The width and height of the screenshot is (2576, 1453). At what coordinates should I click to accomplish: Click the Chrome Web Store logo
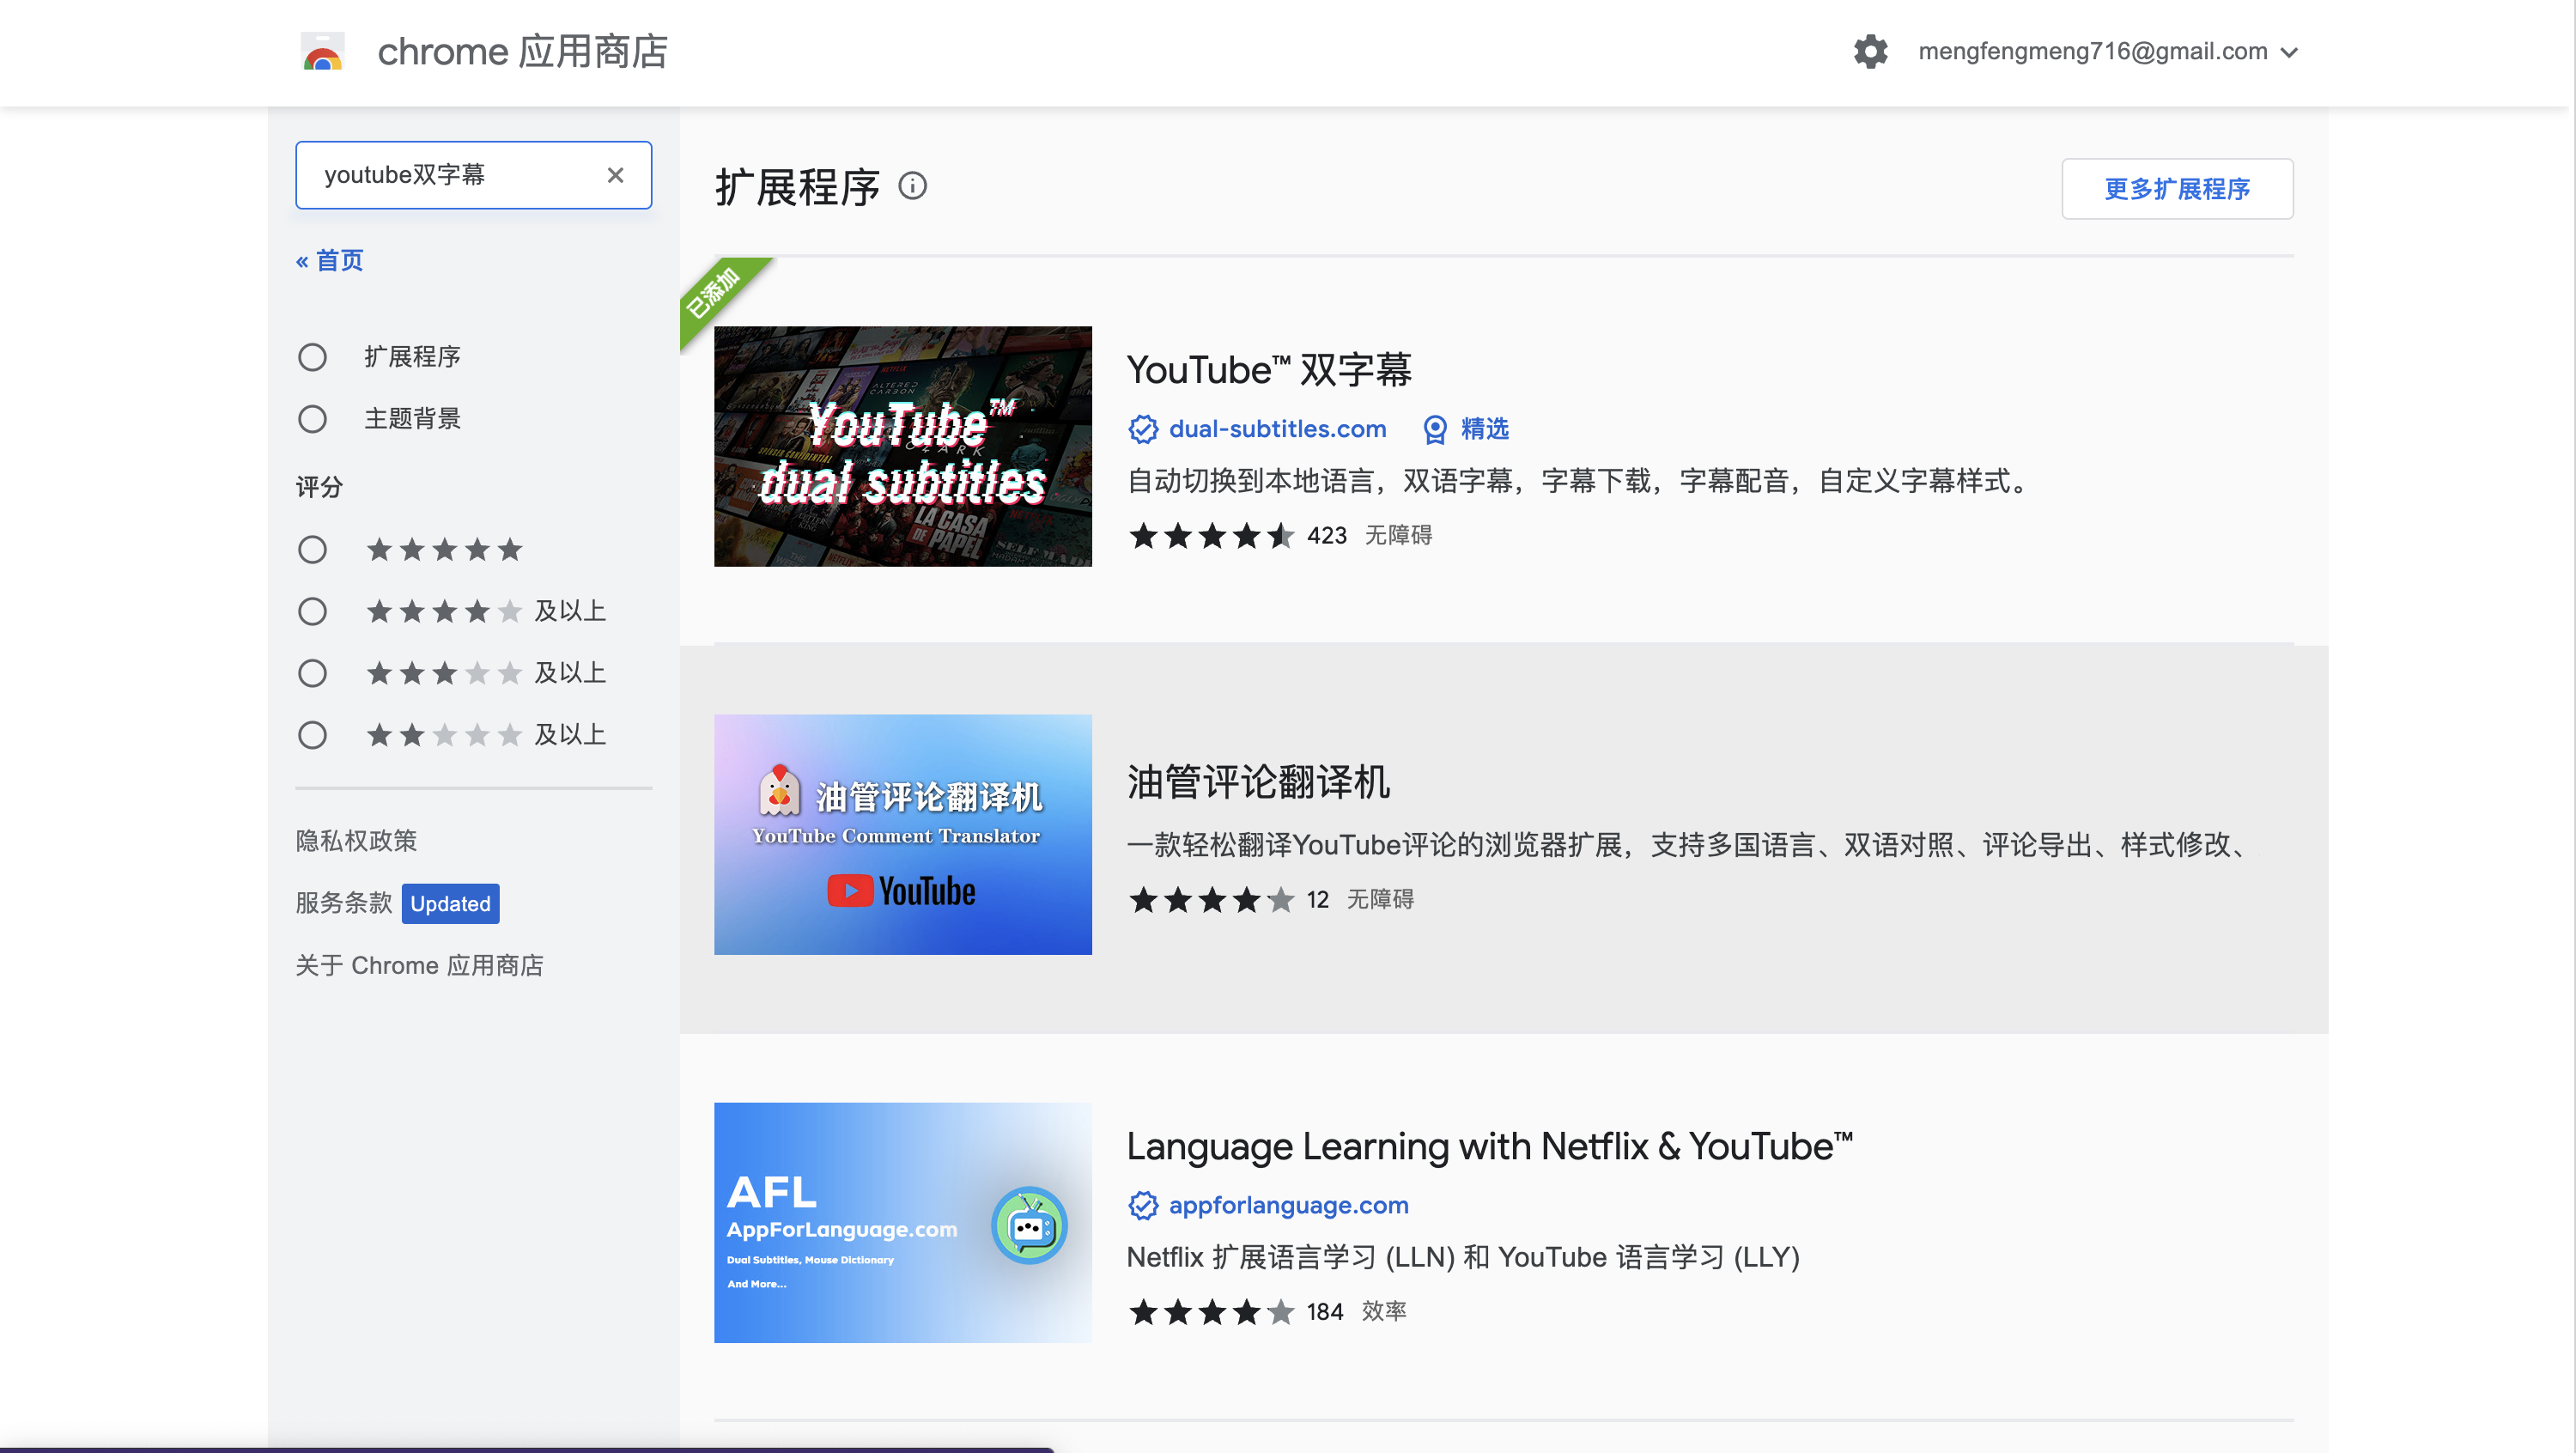coord(322,52)
